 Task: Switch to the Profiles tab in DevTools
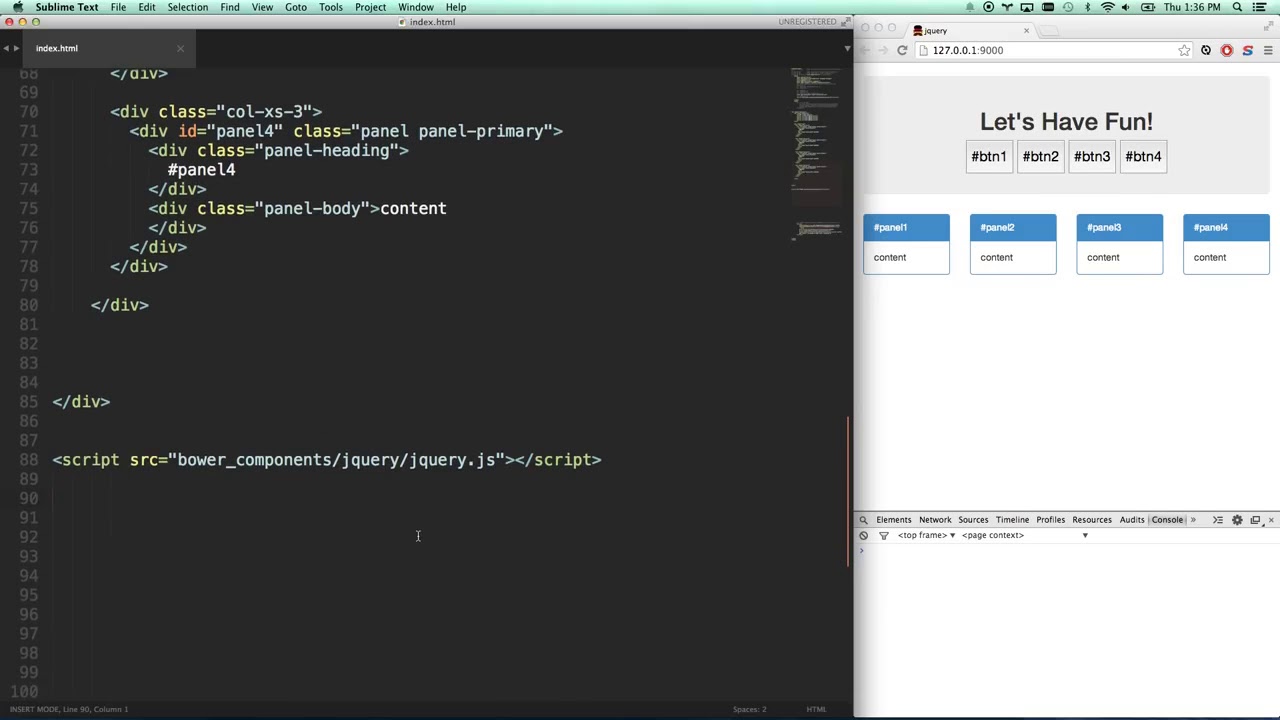(1050, 520)
